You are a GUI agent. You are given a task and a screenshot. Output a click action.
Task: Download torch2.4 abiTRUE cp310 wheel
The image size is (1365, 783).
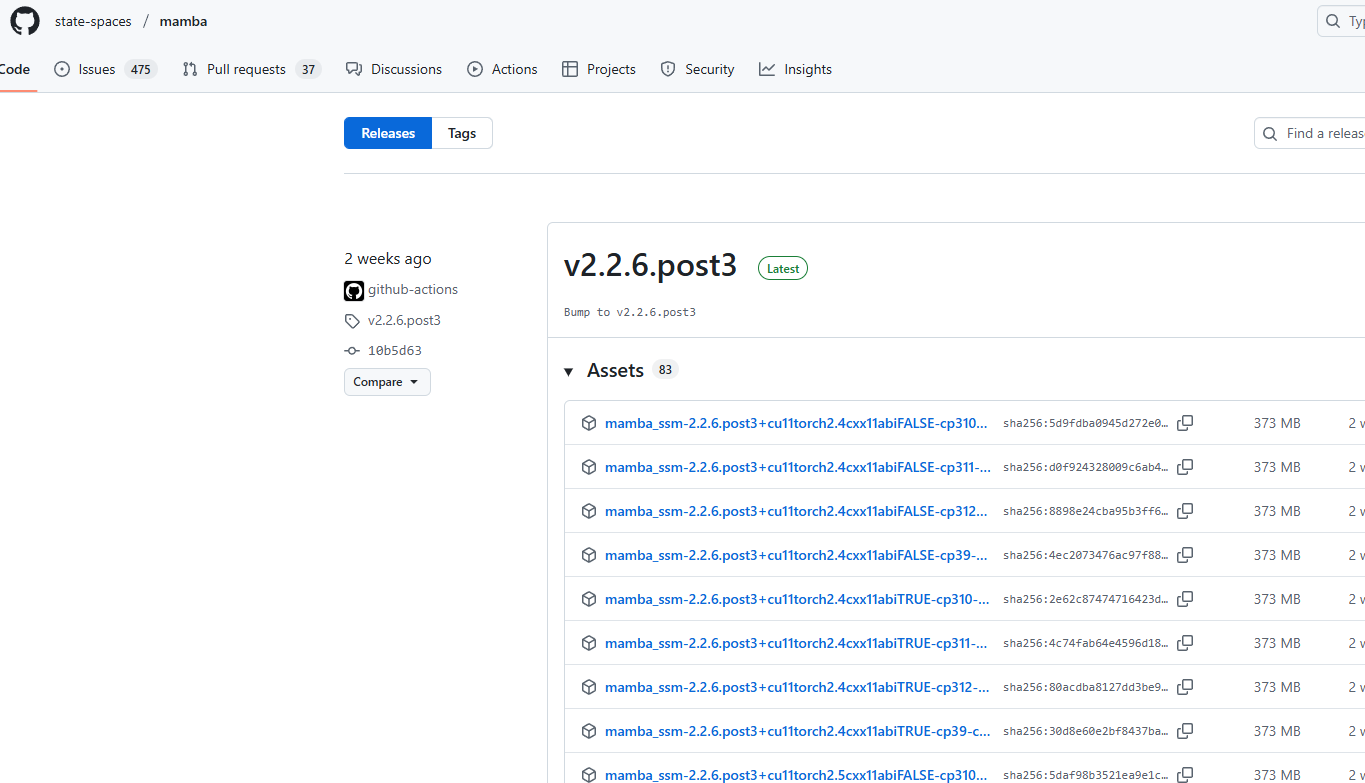(x=798, y=599)
